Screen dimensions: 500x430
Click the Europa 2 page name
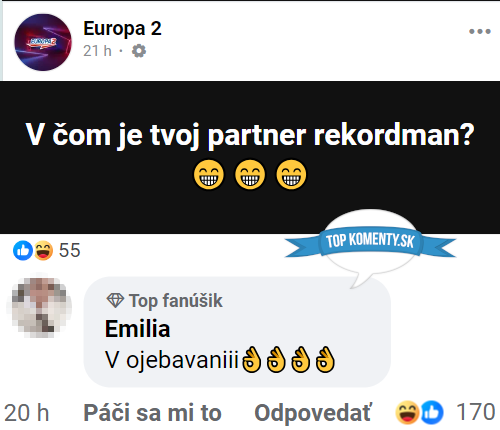coord(122,29)
